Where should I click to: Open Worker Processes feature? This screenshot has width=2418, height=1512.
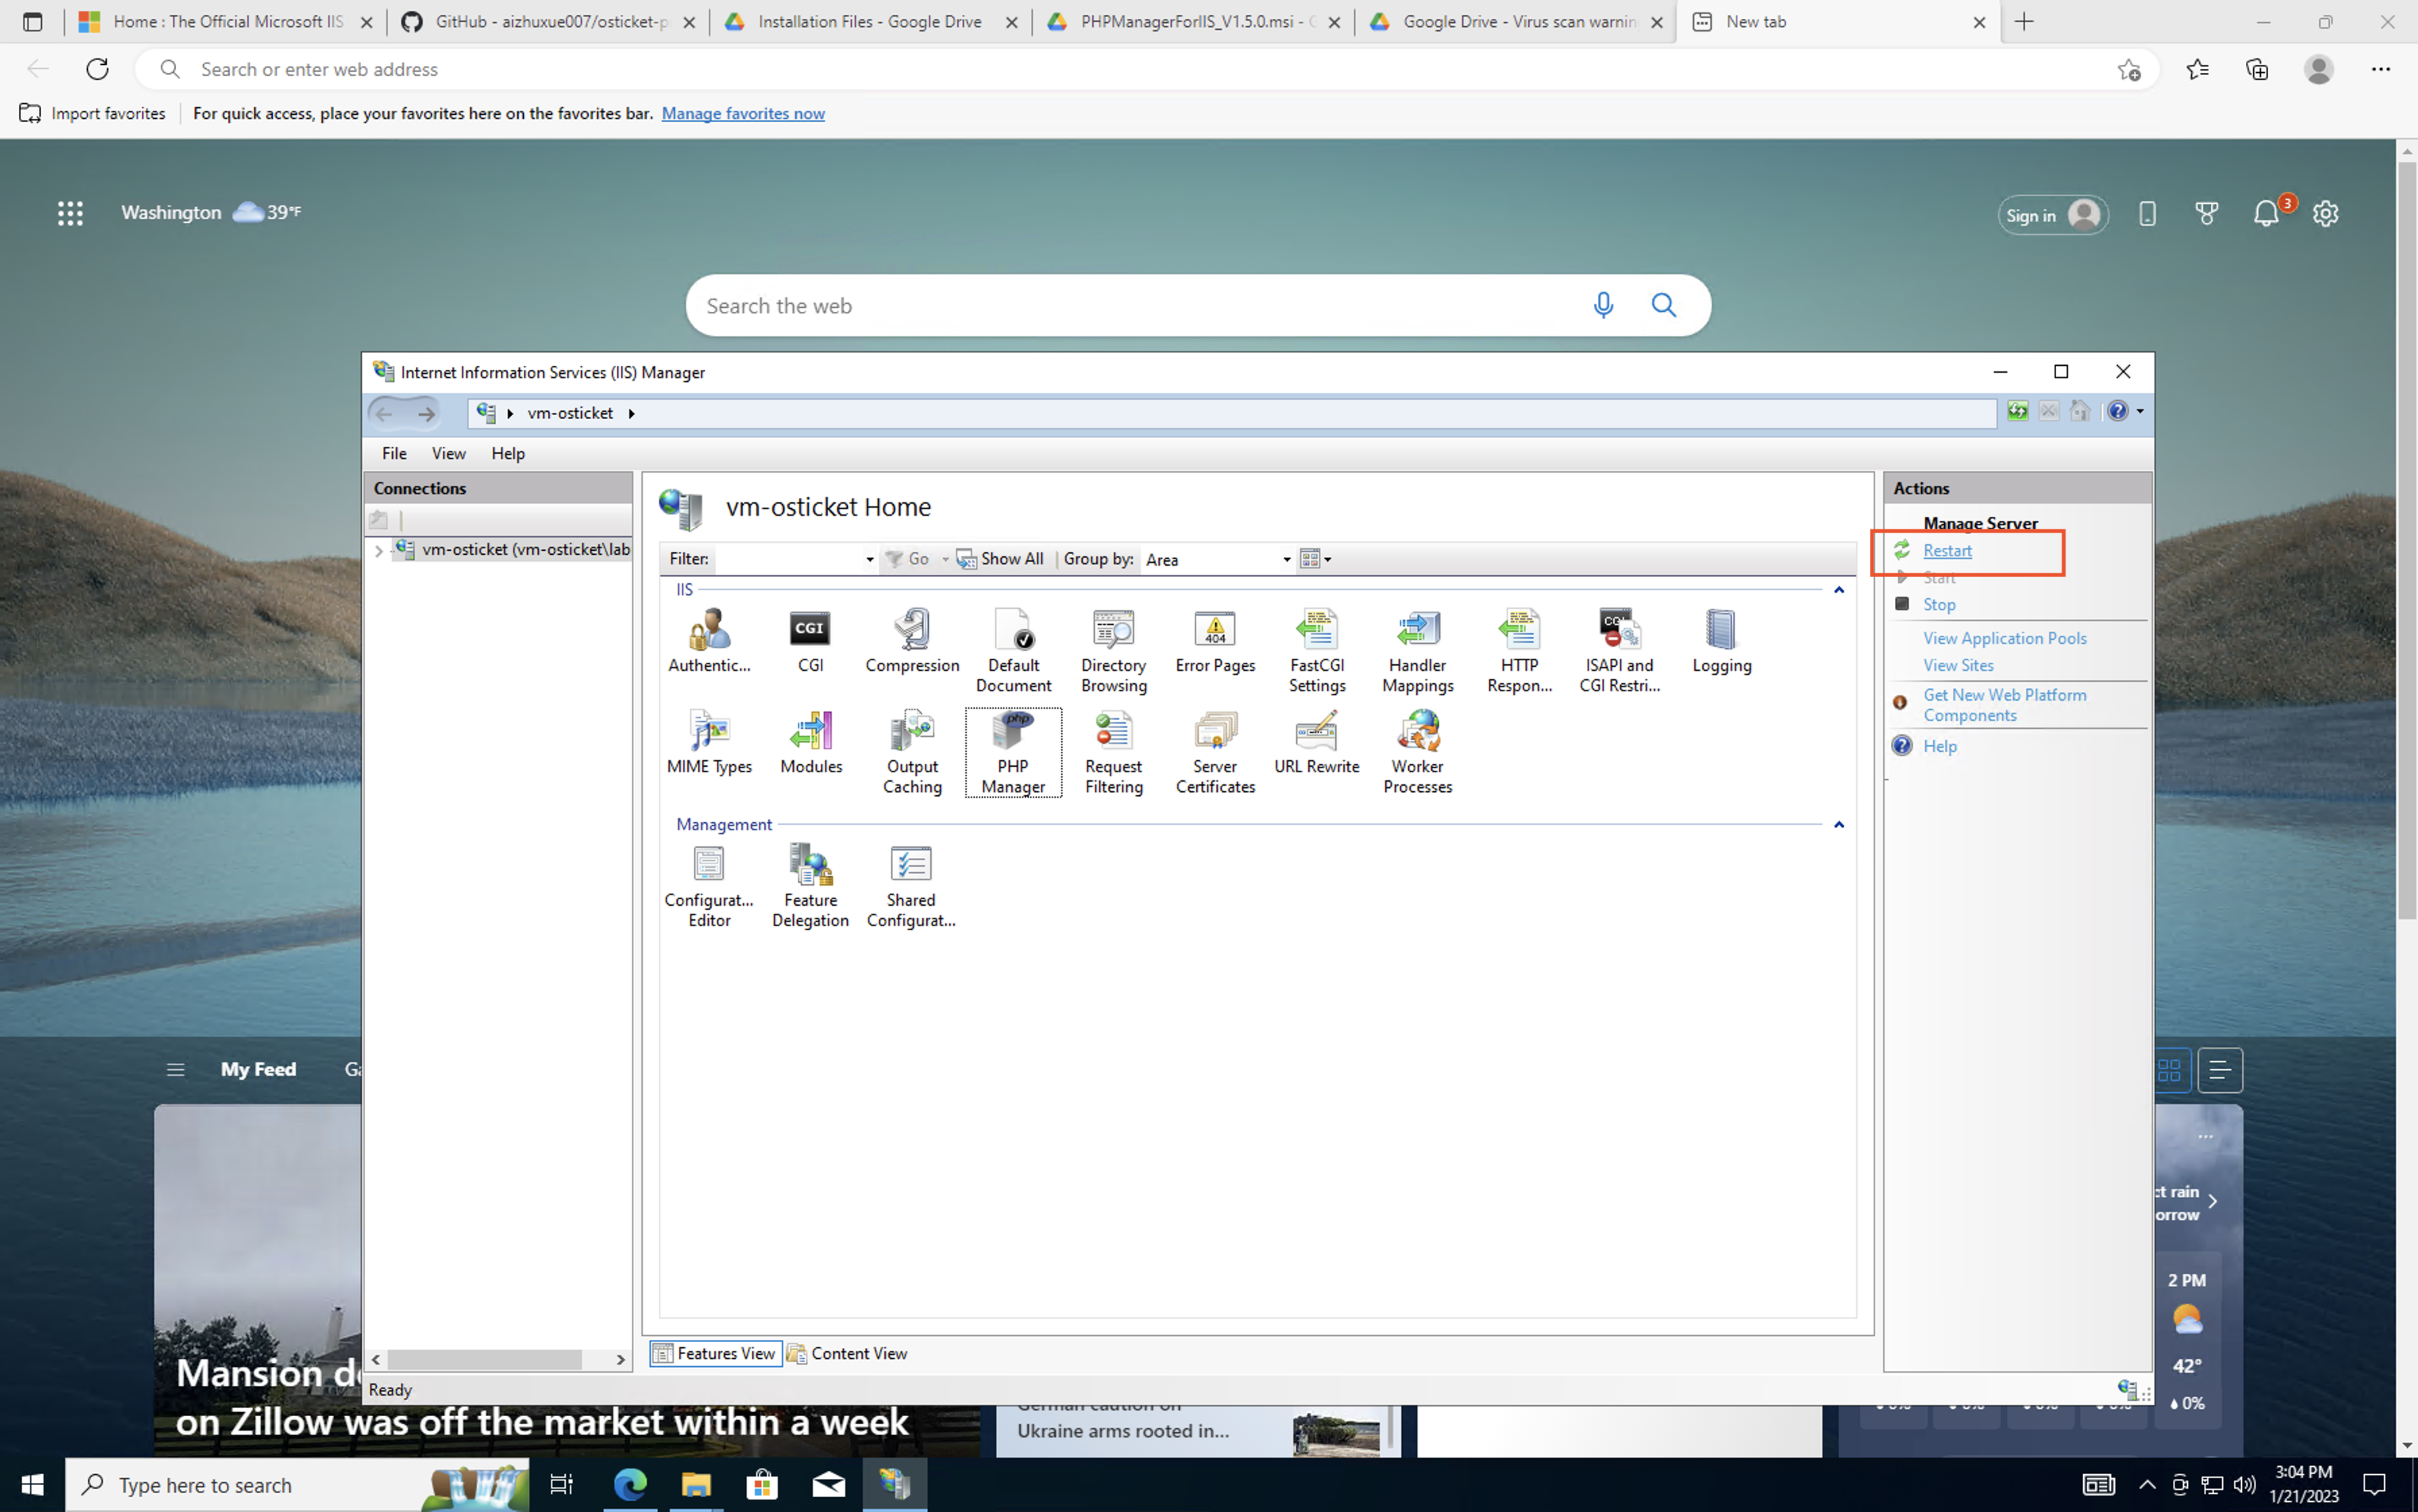click(1418, 752)
